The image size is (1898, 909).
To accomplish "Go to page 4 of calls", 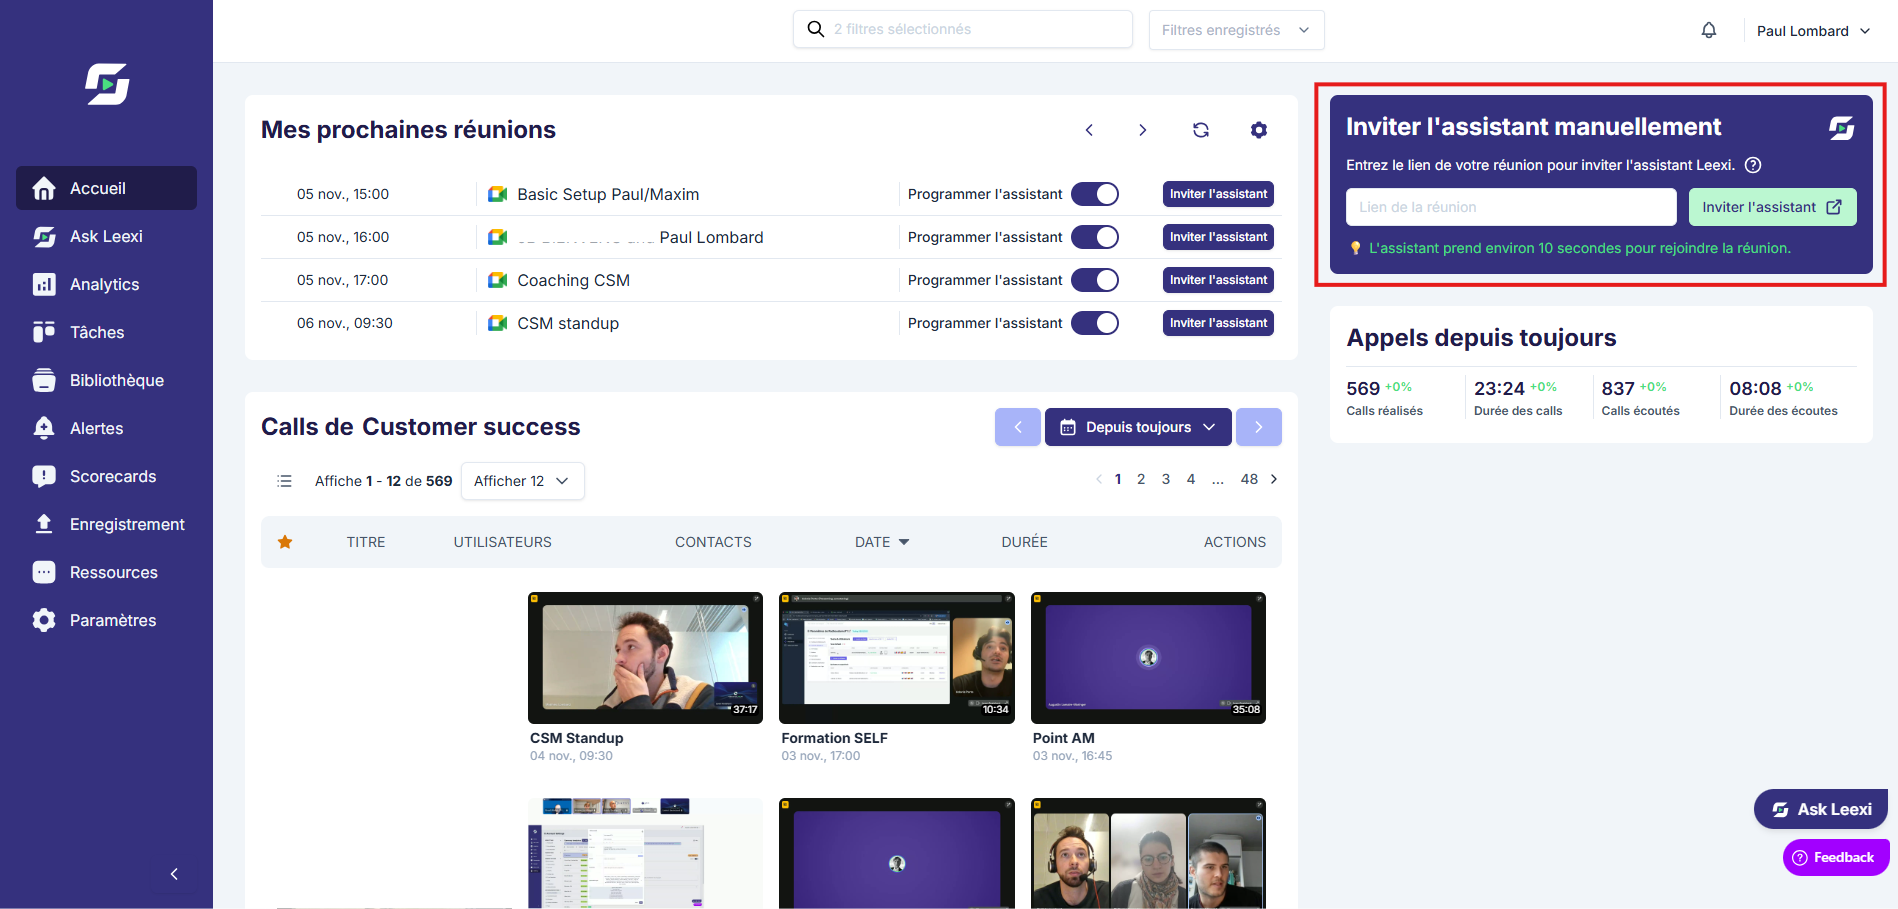I will 1191,479.
